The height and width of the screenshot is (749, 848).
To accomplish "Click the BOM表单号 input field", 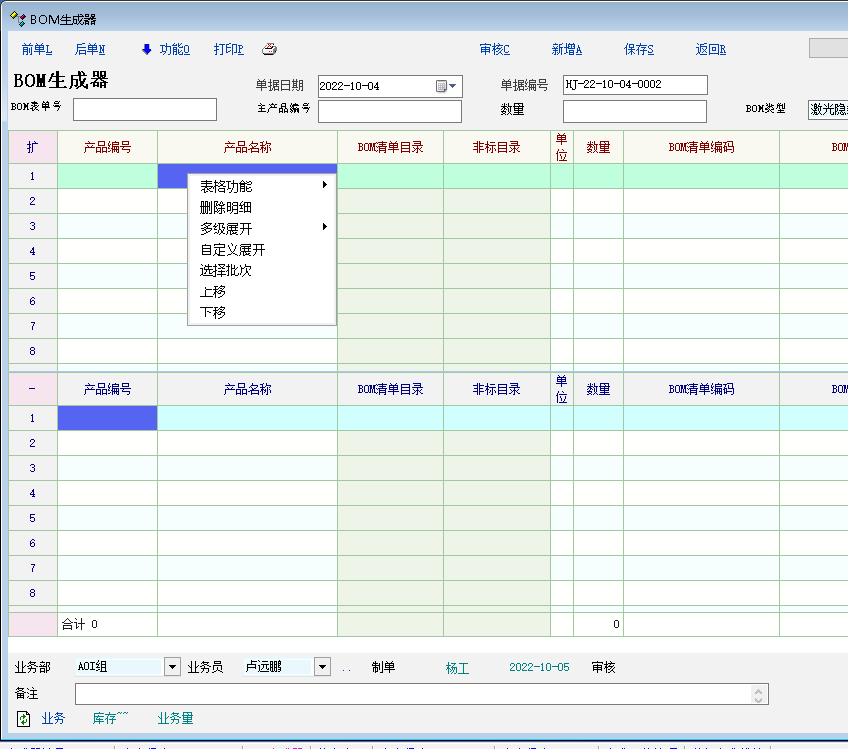I will pyautogui.click(x=145, y=109).
